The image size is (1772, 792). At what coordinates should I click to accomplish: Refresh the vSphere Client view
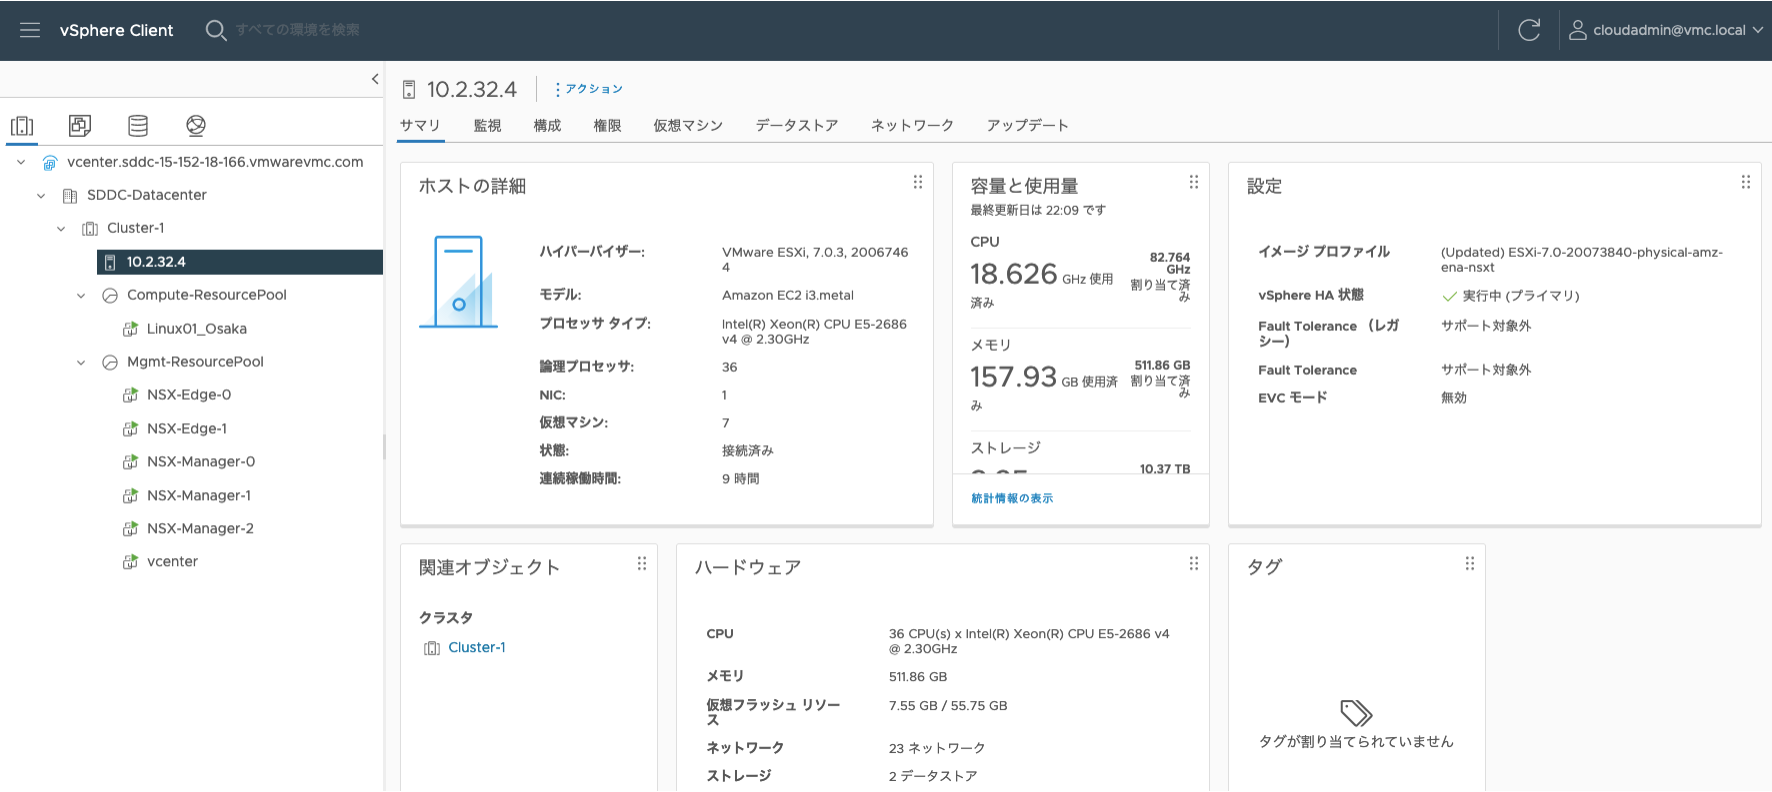click(1529, 30)
